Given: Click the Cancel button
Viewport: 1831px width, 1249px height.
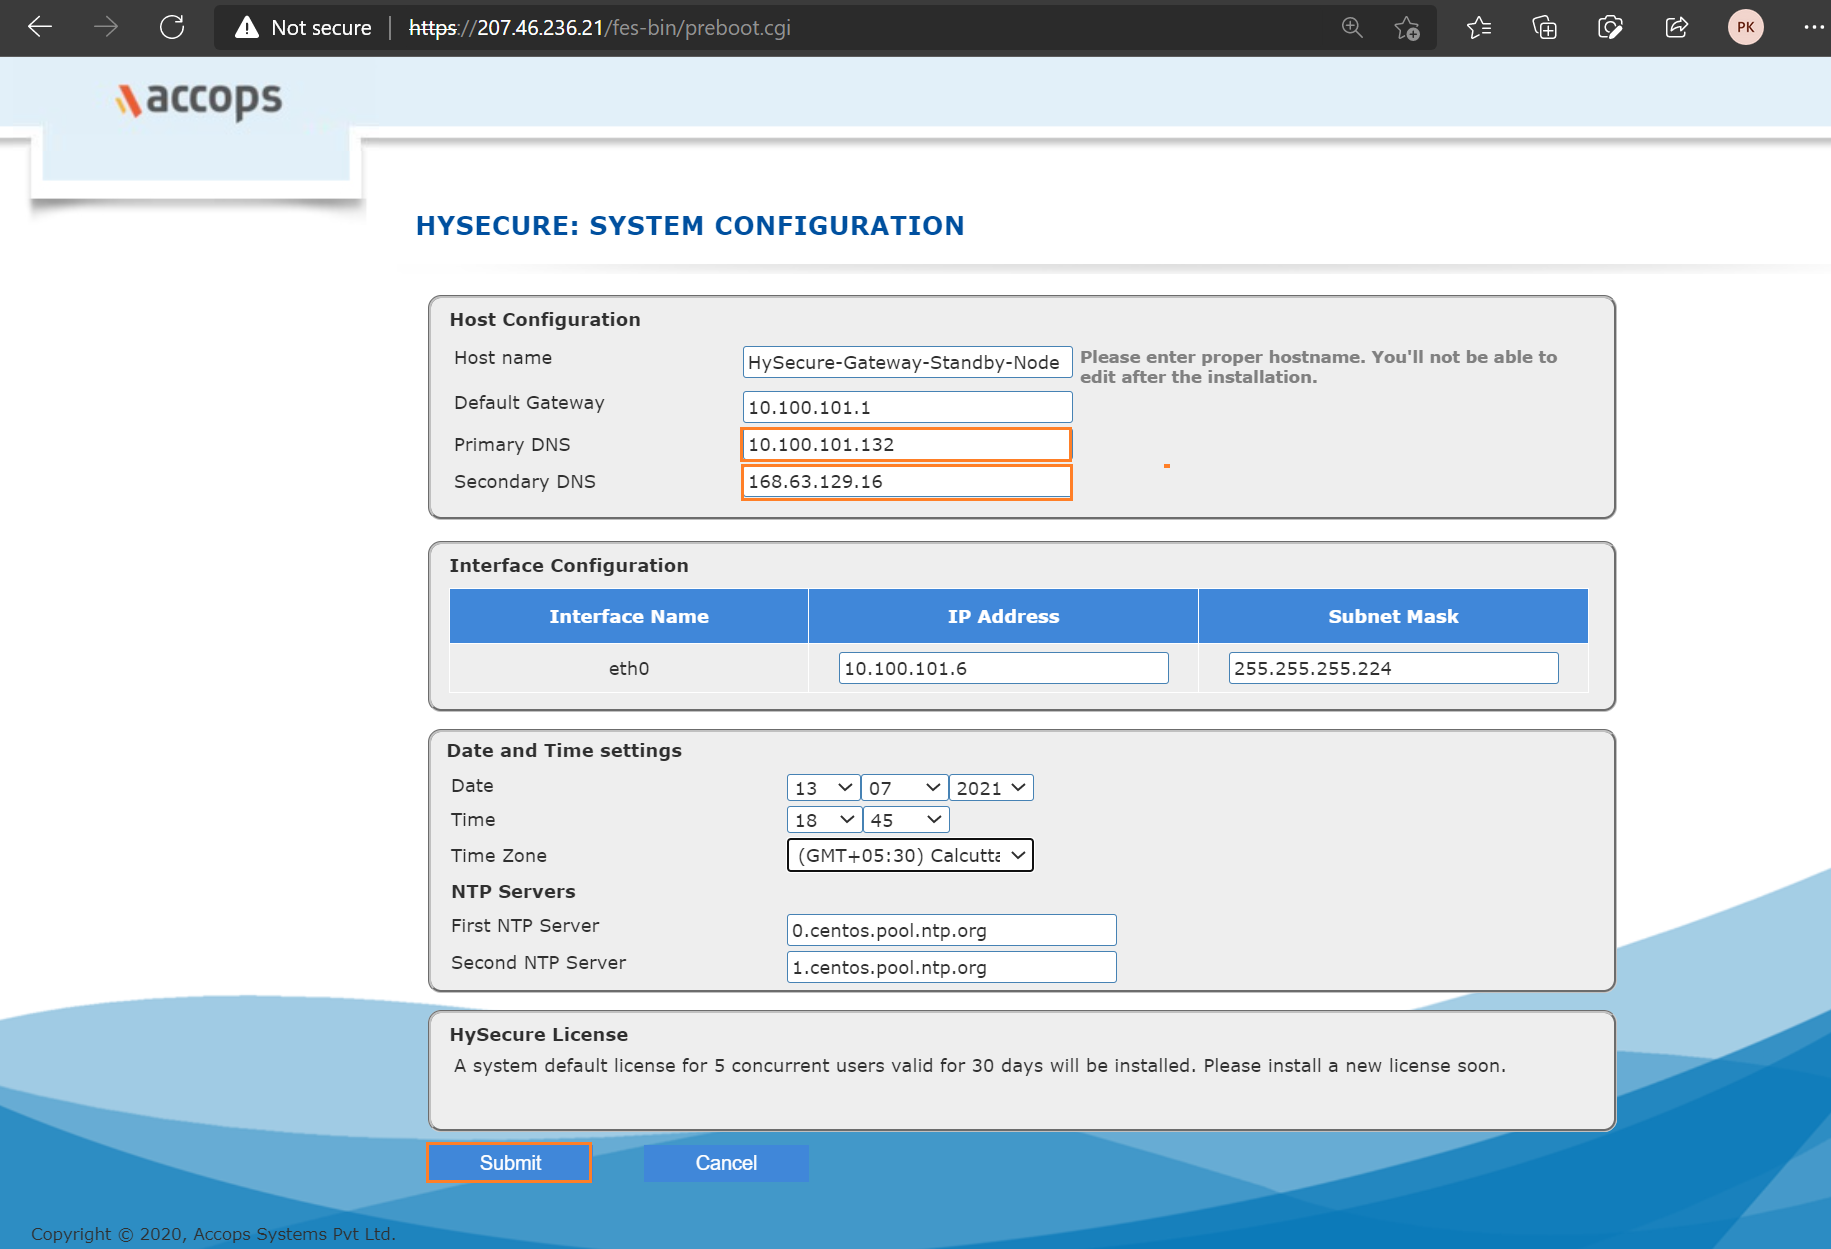Looking at the screenshot, I should tap(726, 1163).
